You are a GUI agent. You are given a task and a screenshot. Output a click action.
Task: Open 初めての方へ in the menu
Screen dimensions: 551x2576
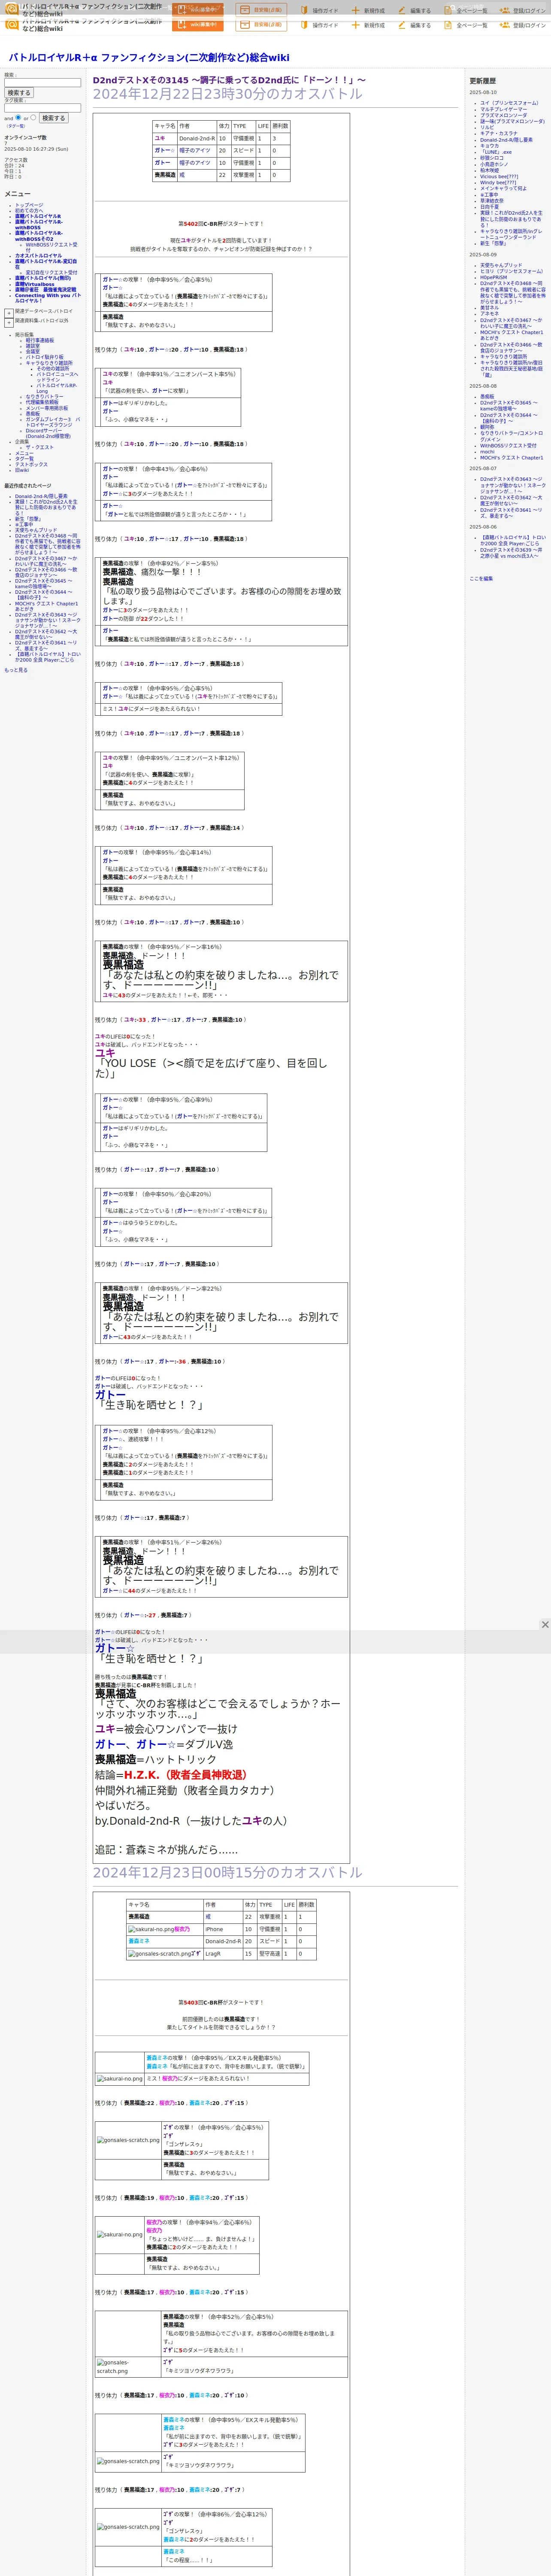(29, 211)
